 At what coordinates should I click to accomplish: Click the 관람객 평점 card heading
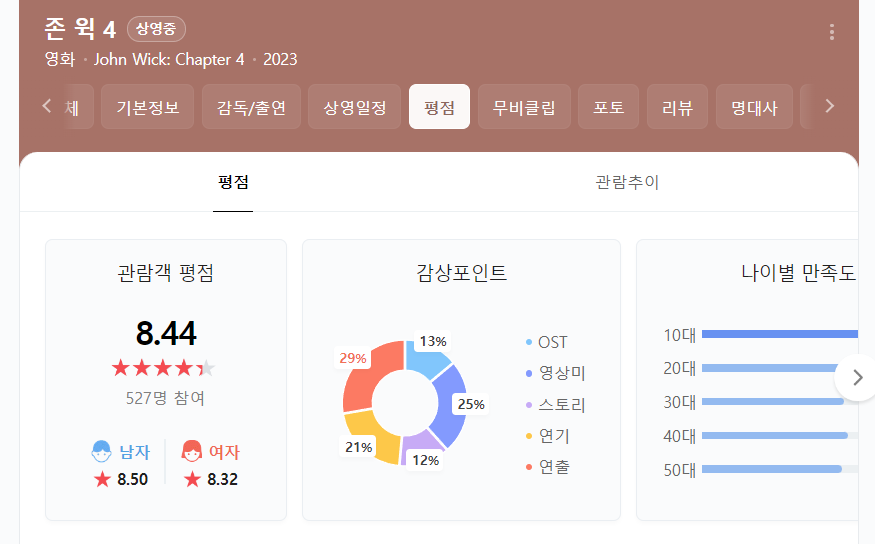click(x=165, y=273)
